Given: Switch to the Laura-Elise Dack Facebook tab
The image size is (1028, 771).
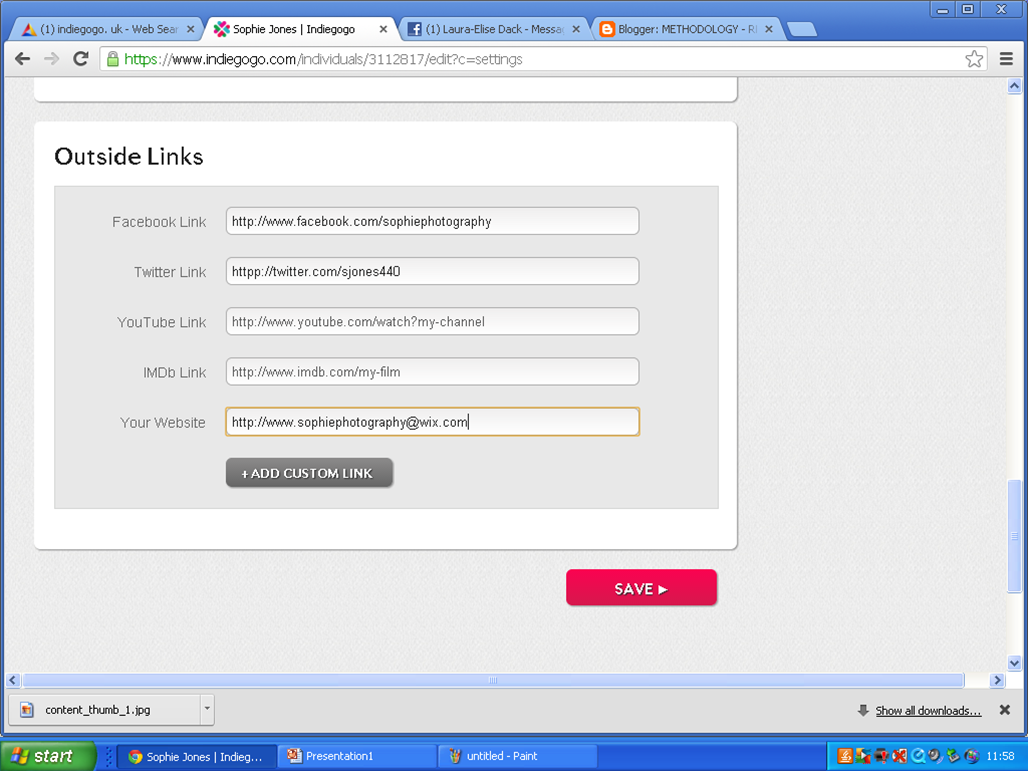Looking at the screenshot, I should pyautogui.click(x=494, y=29).
